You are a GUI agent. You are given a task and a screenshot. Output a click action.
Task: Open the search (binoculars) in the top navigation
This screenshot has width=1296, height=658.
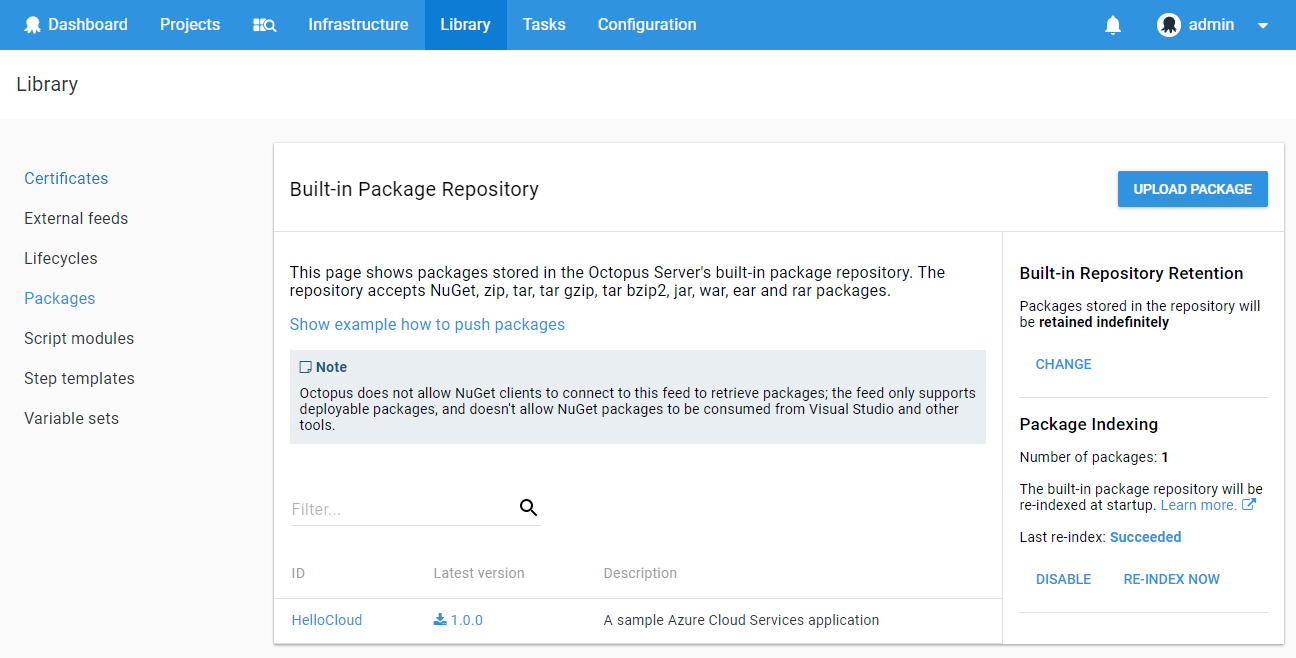264,24
